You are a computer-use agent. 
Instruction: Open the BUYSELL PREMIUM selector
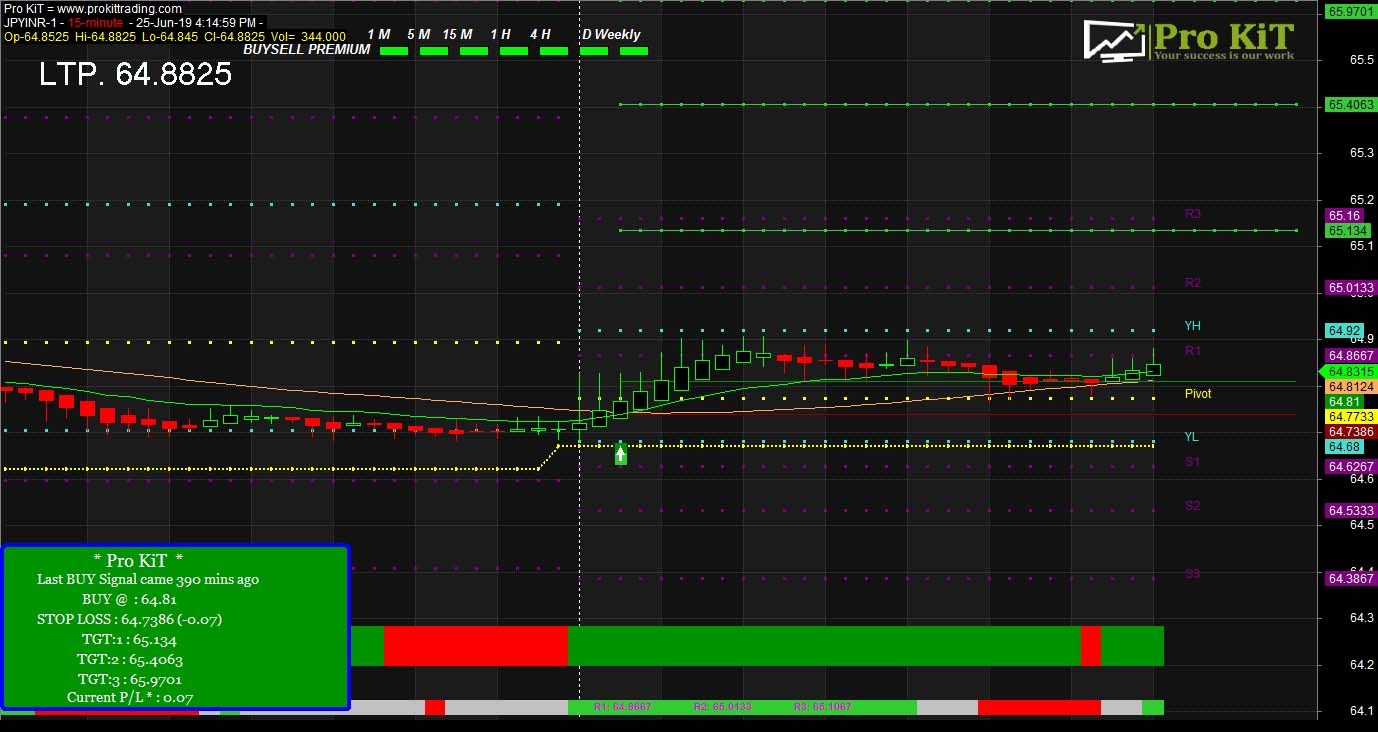(305, 48)
